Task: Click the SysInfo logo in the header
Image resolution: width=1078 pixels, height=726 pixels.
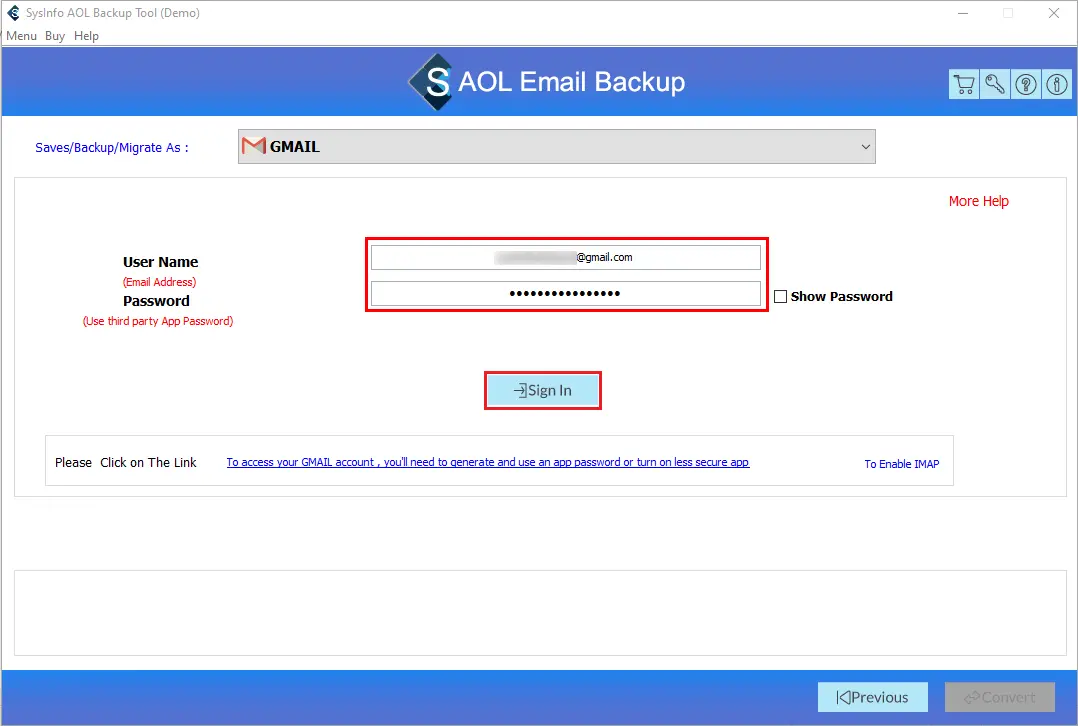Action: (432, 82)
